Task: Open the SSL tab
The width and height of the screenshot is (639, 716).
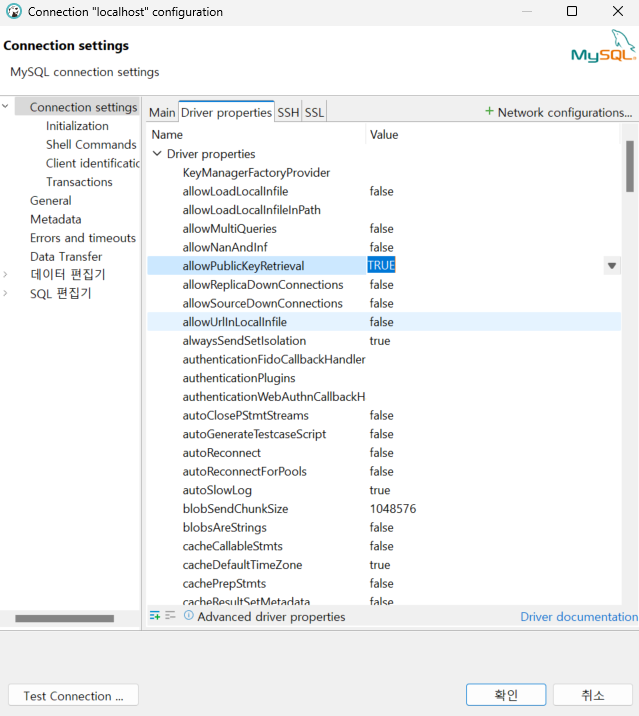Action: 314,112
